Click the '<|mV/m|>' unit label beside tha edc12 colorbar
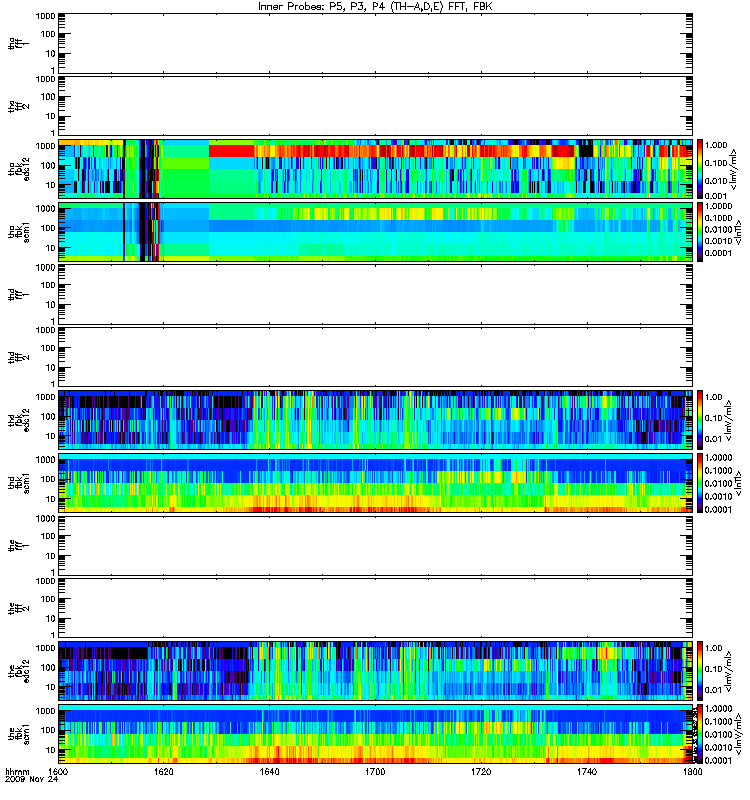 point(733,169)
